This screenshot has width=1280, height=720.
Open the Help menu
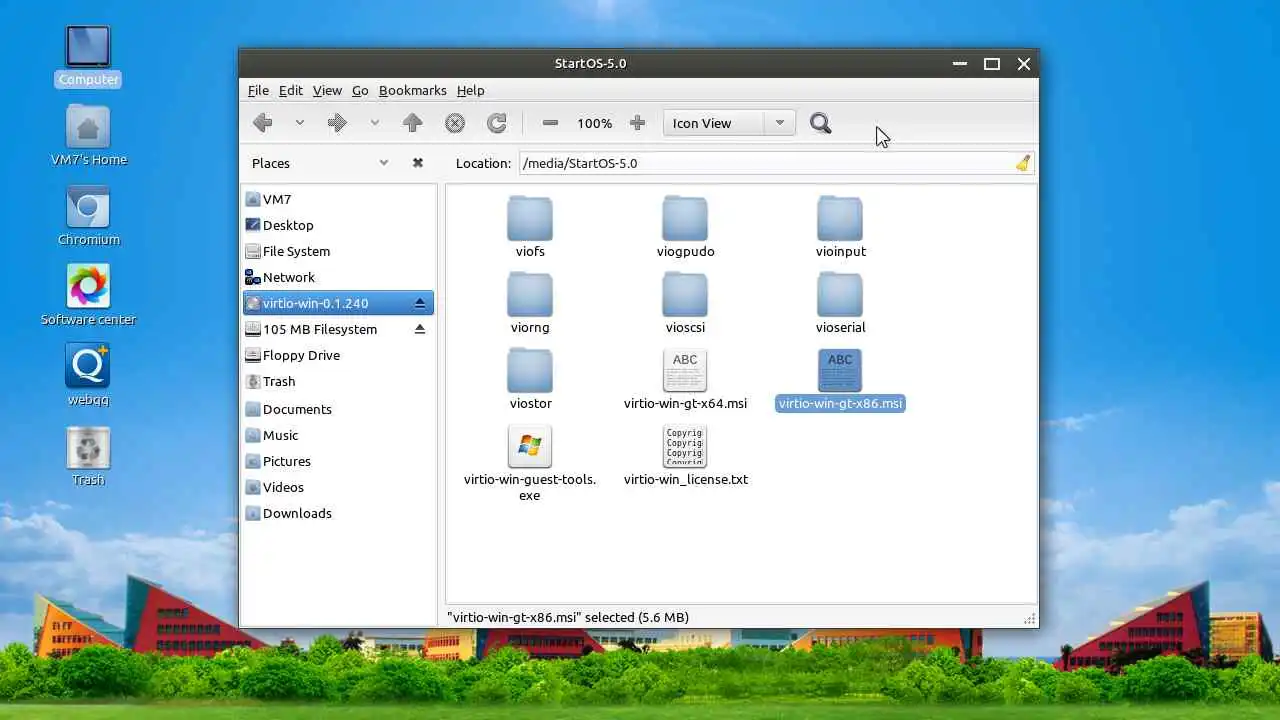click(x=470, y=90)
